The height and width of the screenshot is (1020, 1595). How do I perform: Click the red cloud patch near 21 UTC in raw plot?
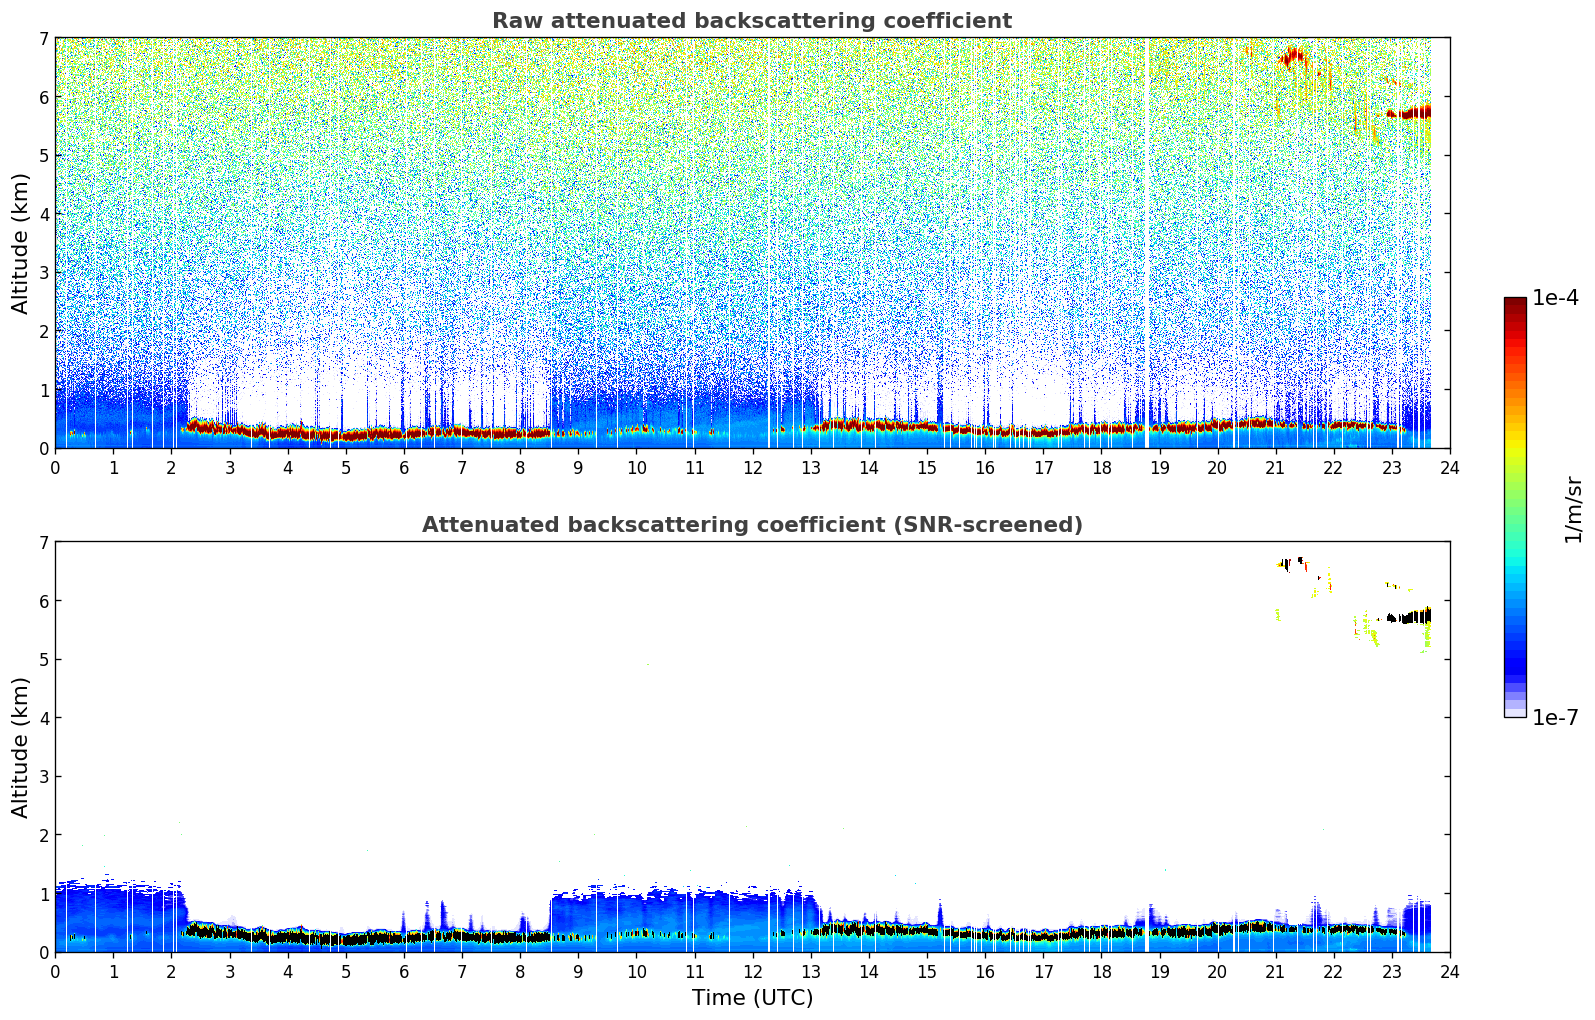(1292, 56)
